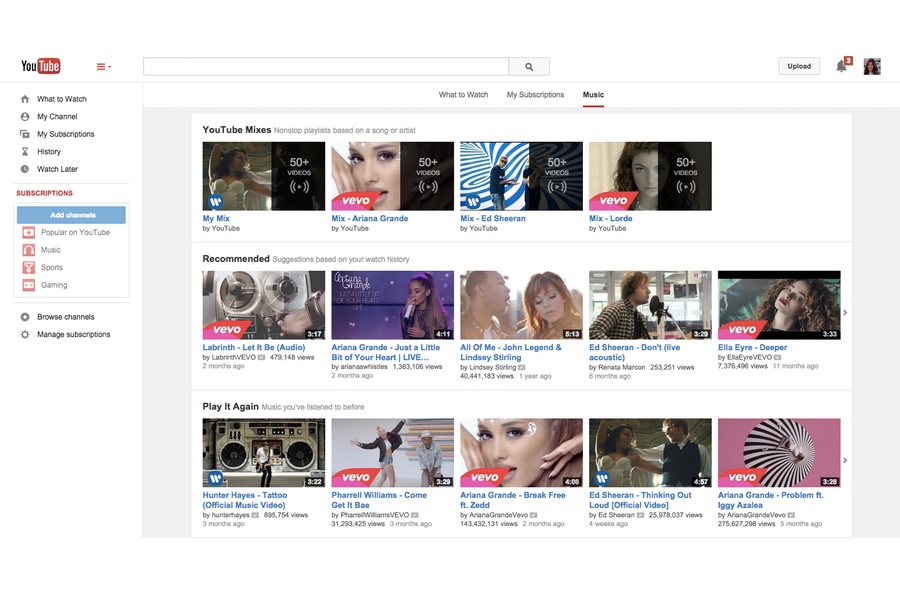Image resolution: width=900 pixels, height=600 pixels.
Task: Open Manage subscriptions link
Action: (x=73, y=334)
